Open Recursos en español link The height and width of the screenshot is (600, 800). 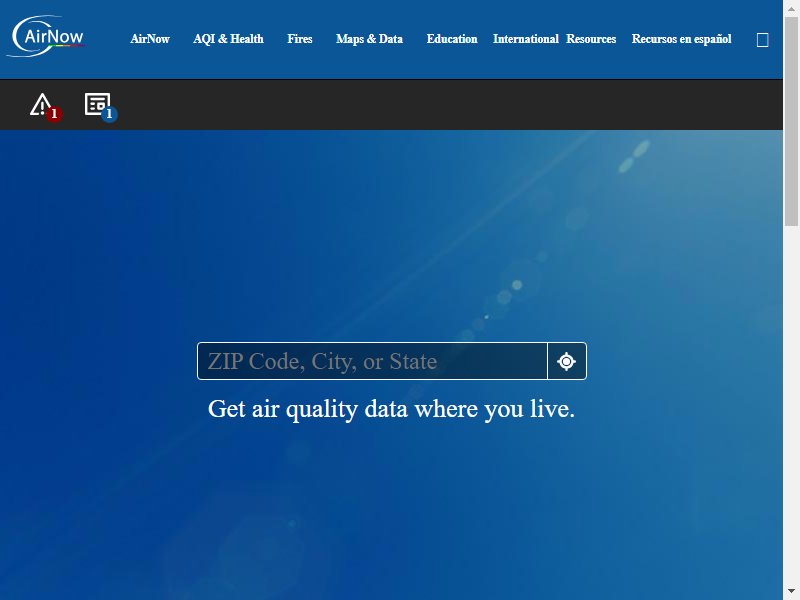(681, 39)
